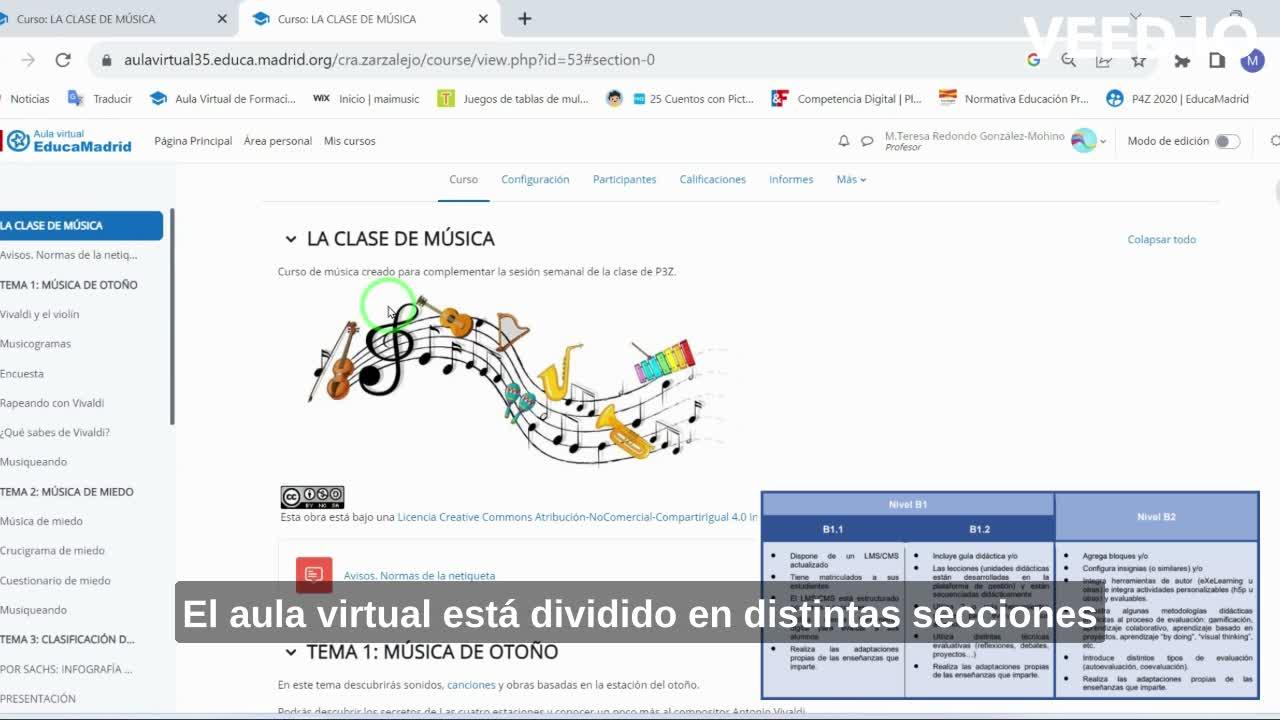The width and height of the screenshot is (1280, 720).
Task: Open the Calificaciones tab
Action: tap(713, 180)
